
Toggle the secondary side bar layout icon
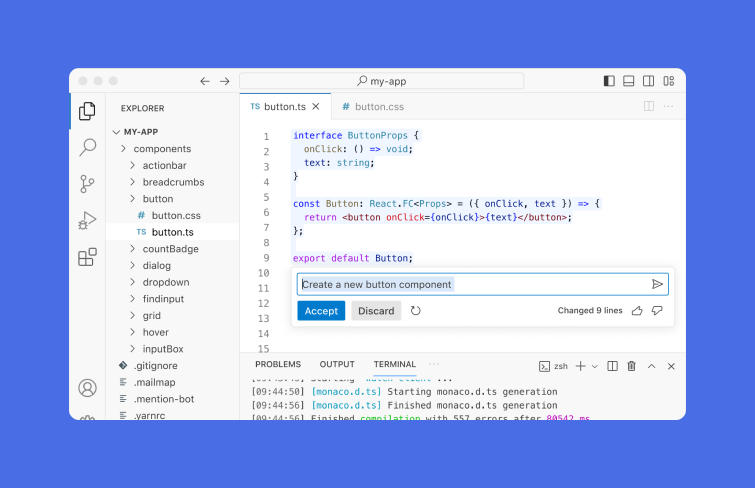tap(649, 81)
